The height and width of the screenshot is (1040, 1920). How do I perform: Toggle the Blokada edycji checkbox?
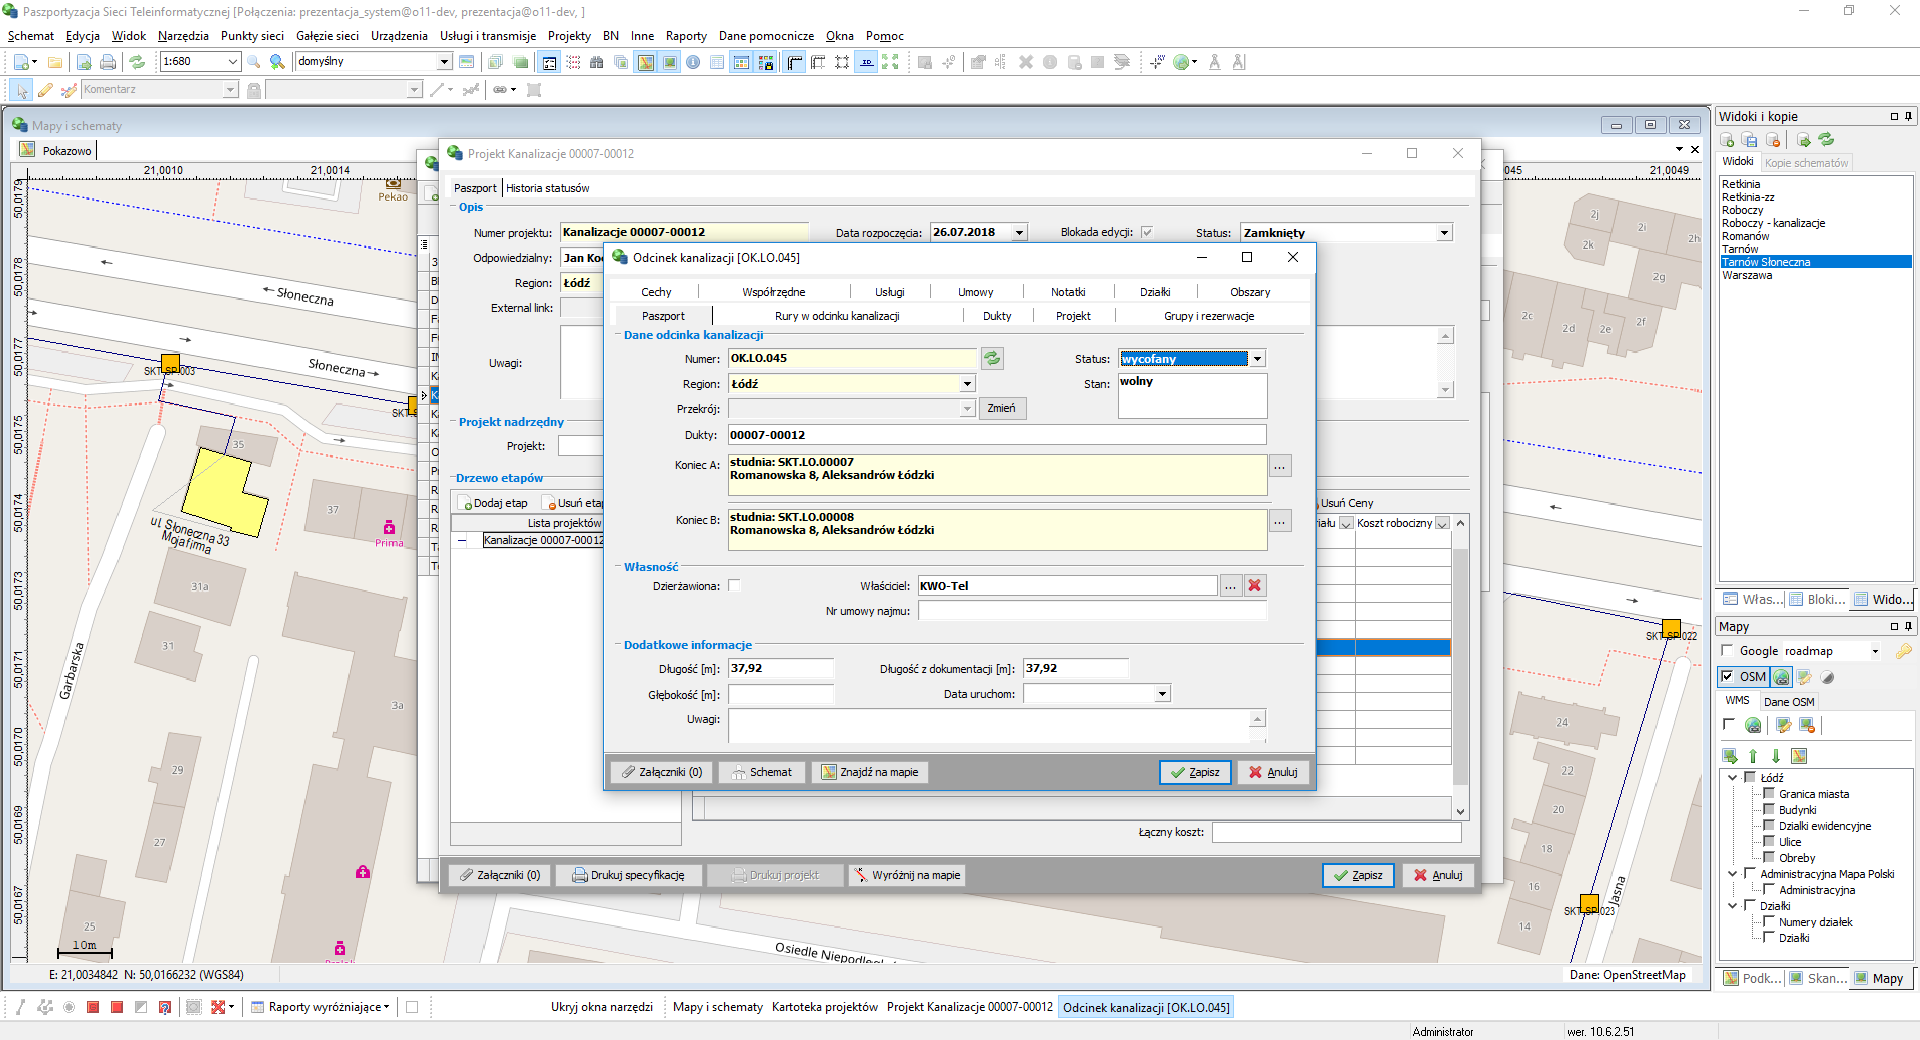coord(1147,232)
